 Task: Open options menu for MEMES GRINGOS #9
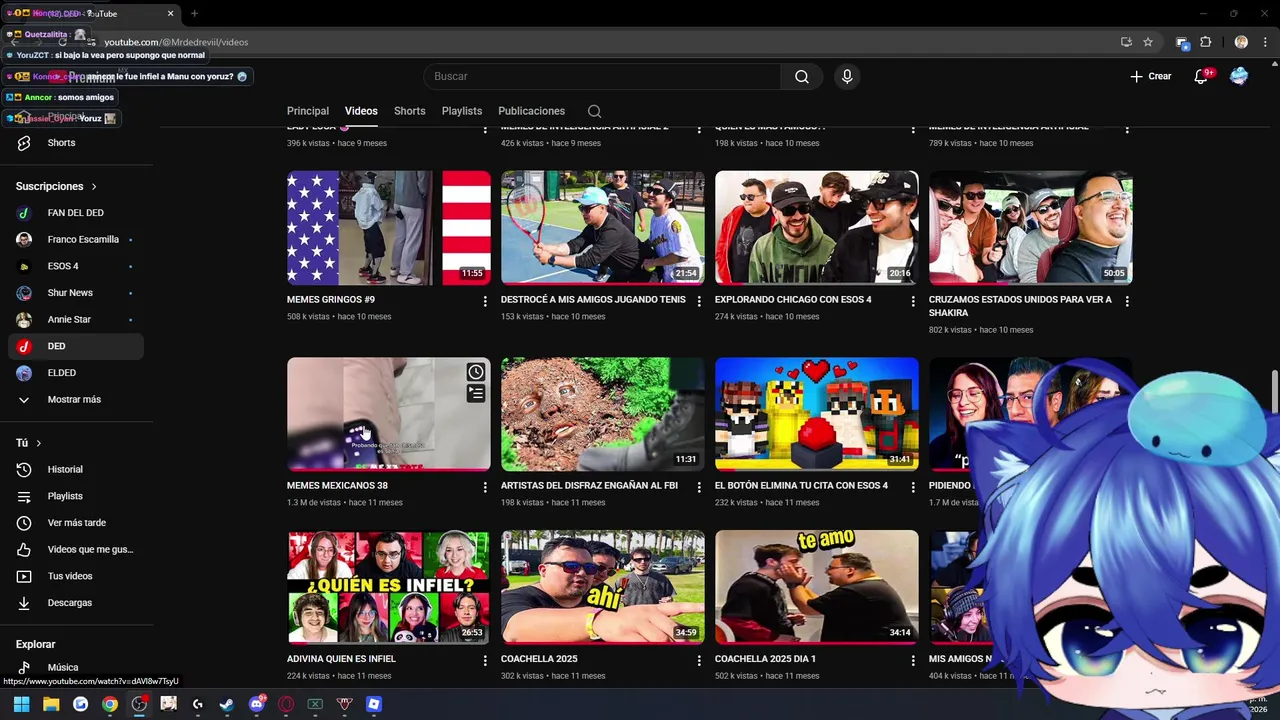point(485,301)
